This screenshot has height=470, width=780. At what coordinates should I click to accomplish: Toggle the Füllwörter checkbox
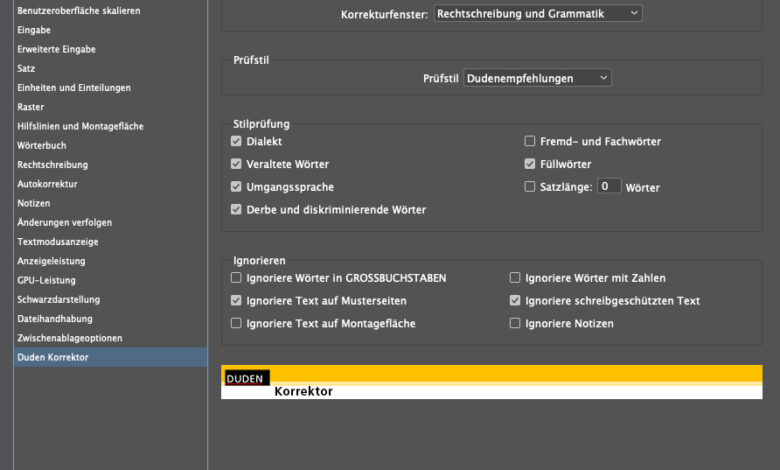[531, 164]
